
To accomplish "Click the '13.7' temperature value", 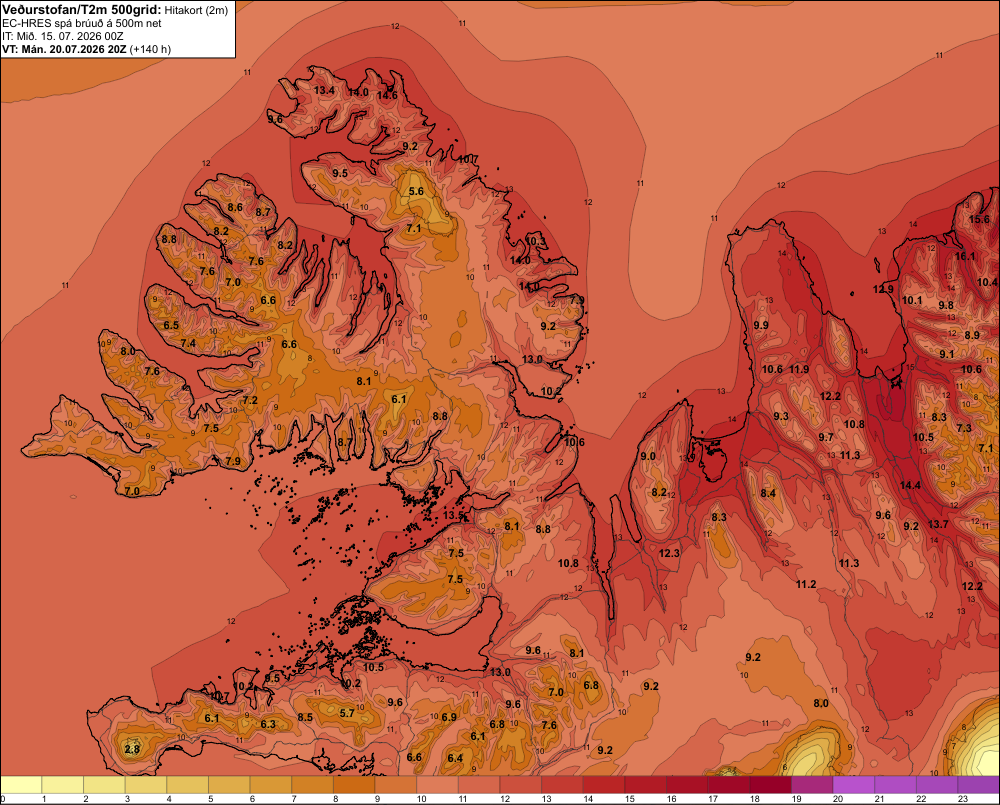I will [x=938, y=524].
